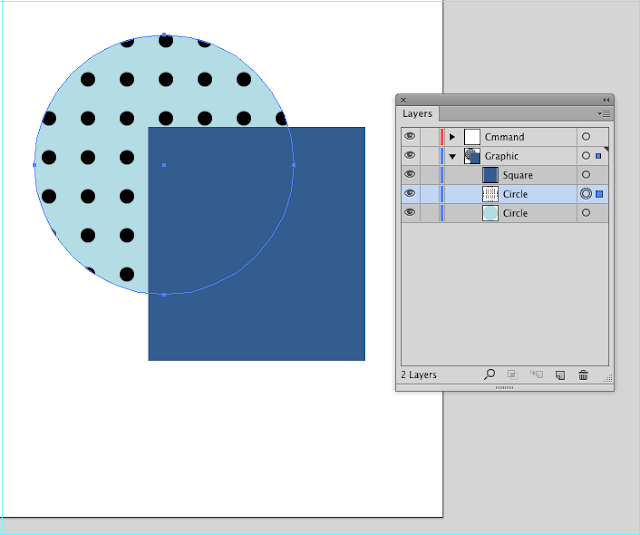Open the Layers panel flyout menu
This screenshot has height=535, width=640.
click(x=604, y=114)
